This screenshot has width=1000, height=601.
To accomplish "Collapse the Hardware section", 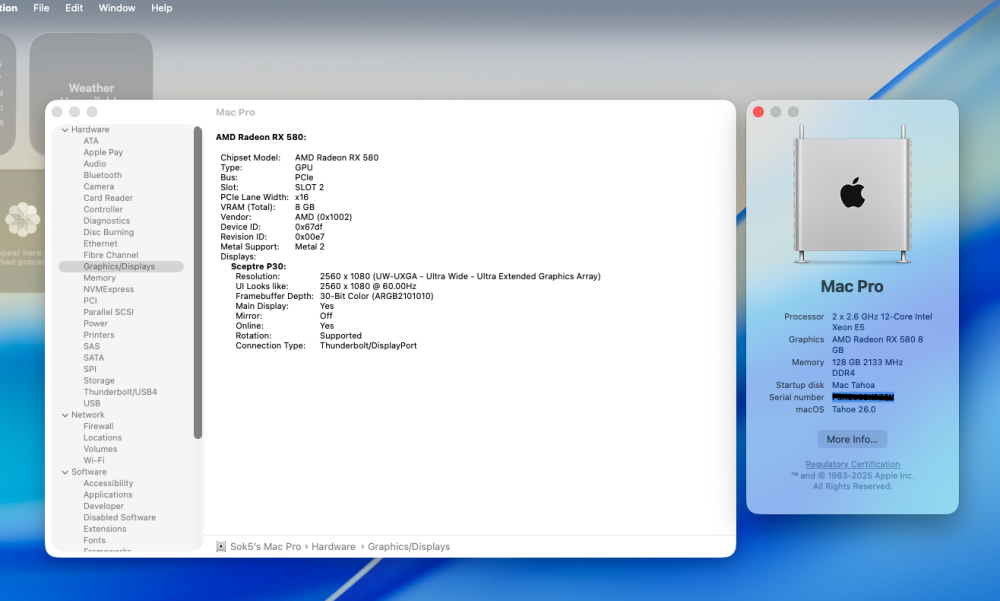I will [65, 130].
